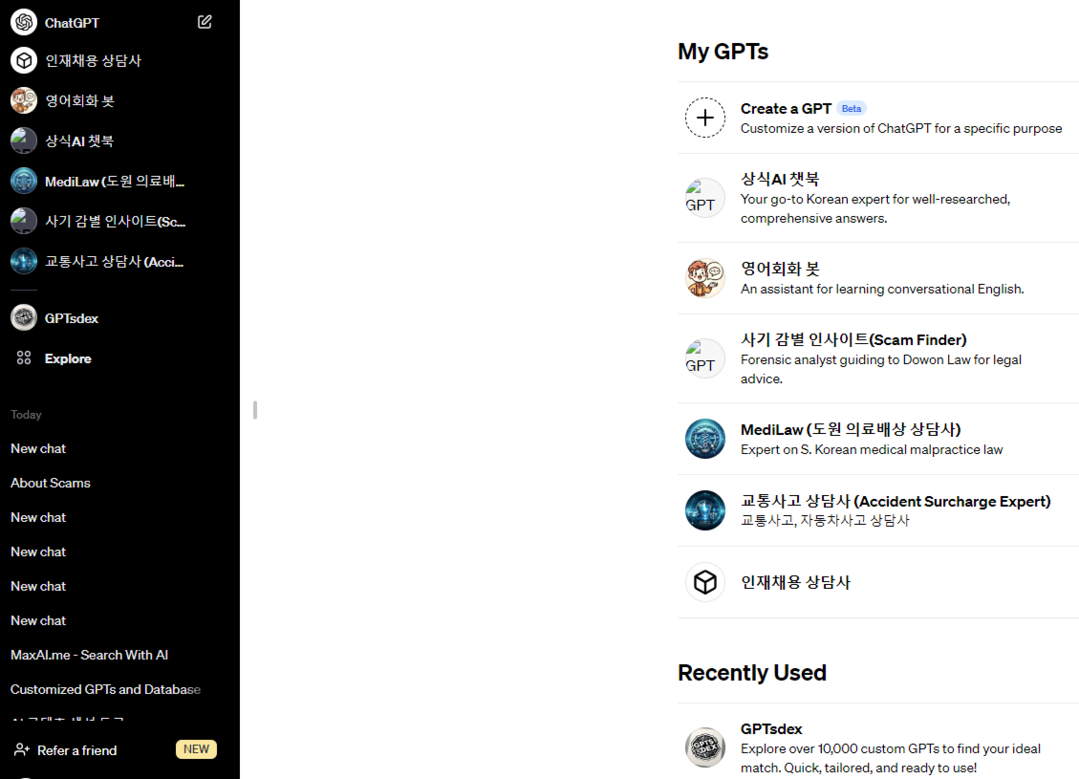Click the GPTsdex avatar icon in sidebar
The image size is (1079, 779).
[24, 318]
